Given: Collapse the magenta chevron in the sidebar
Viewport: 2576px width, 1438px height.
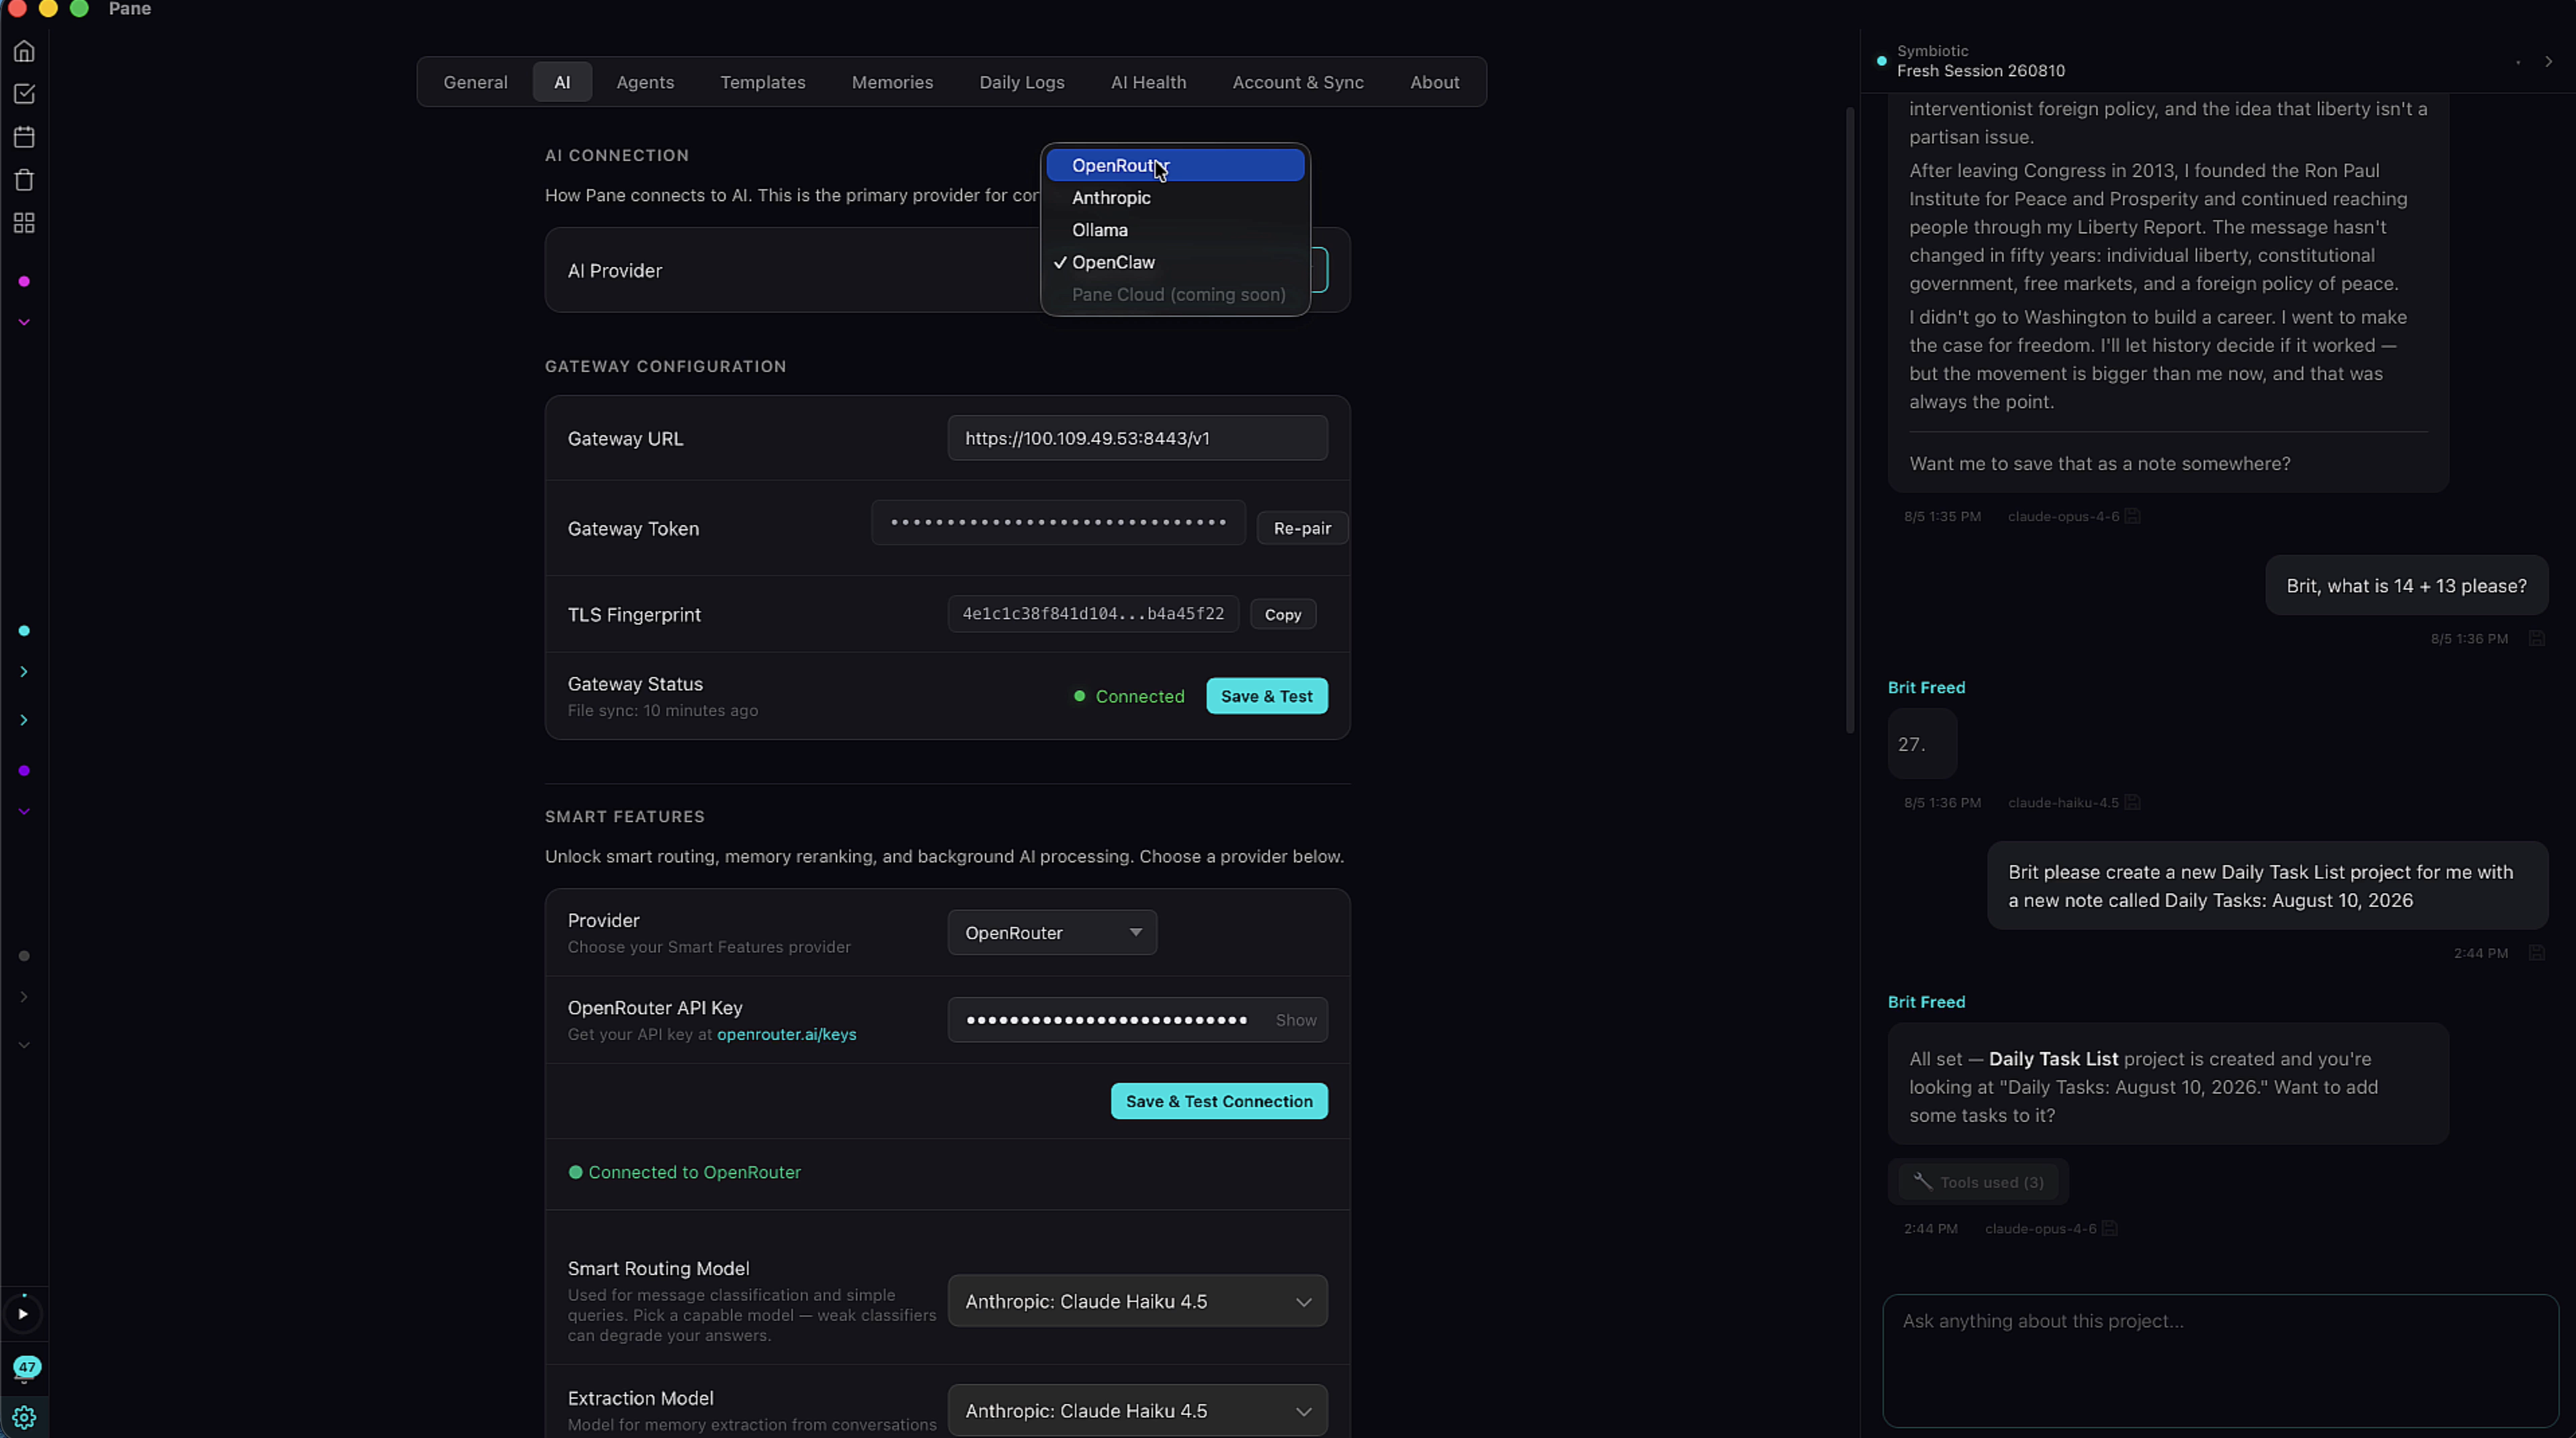Looking at the screenshot, I should click(24, 323).
